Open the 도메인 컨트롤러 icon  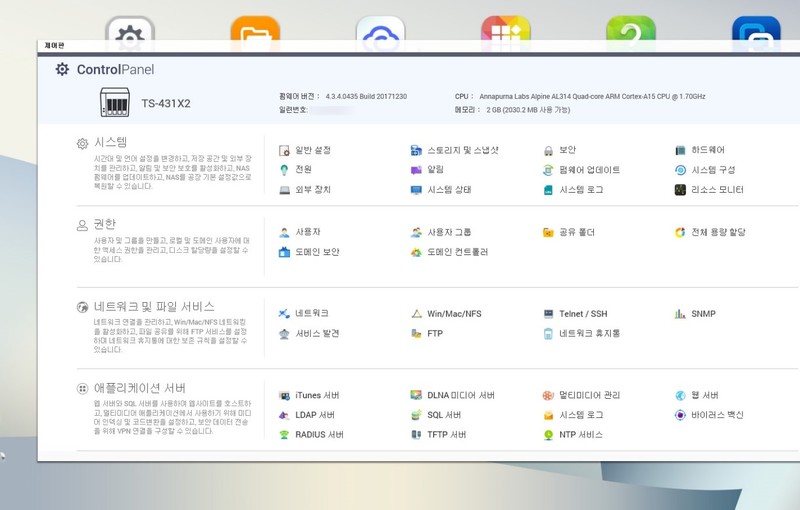[x=416, y=252]
